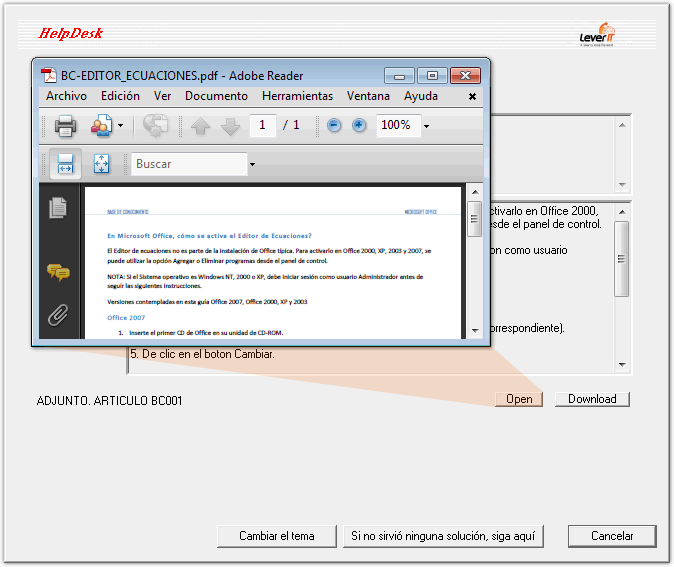Minimize the Adobe Reader window
The image size is (674, 567).
tap(399, 76)
